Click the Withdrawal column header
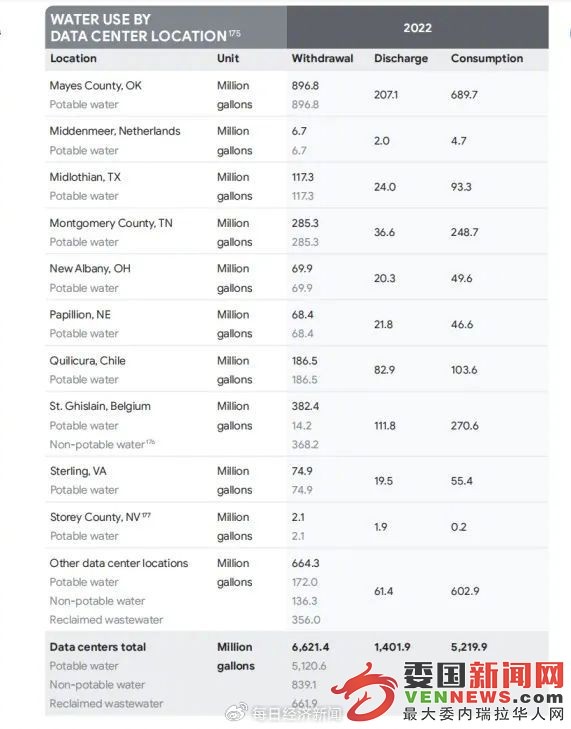The image size is (571, 729). 322,59
